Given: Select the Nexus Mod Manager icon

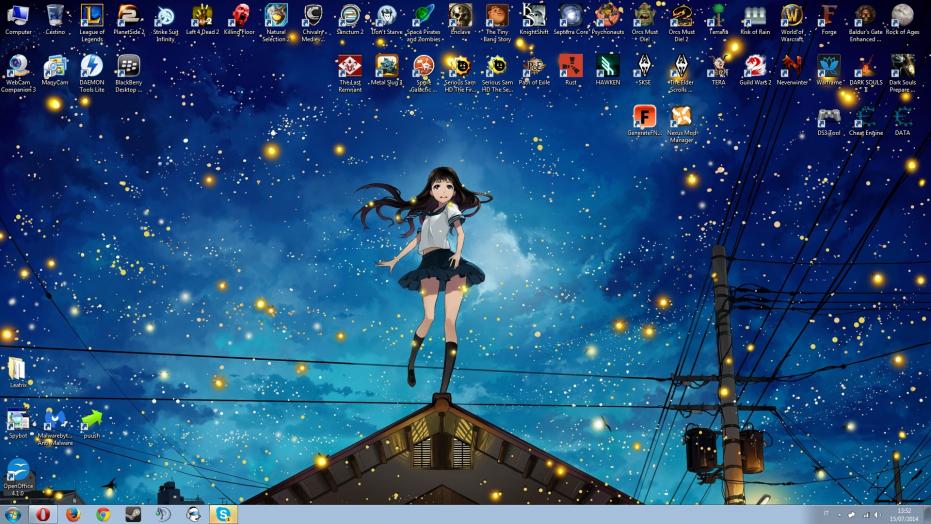Looking at the screenshot, I should 682,123.
